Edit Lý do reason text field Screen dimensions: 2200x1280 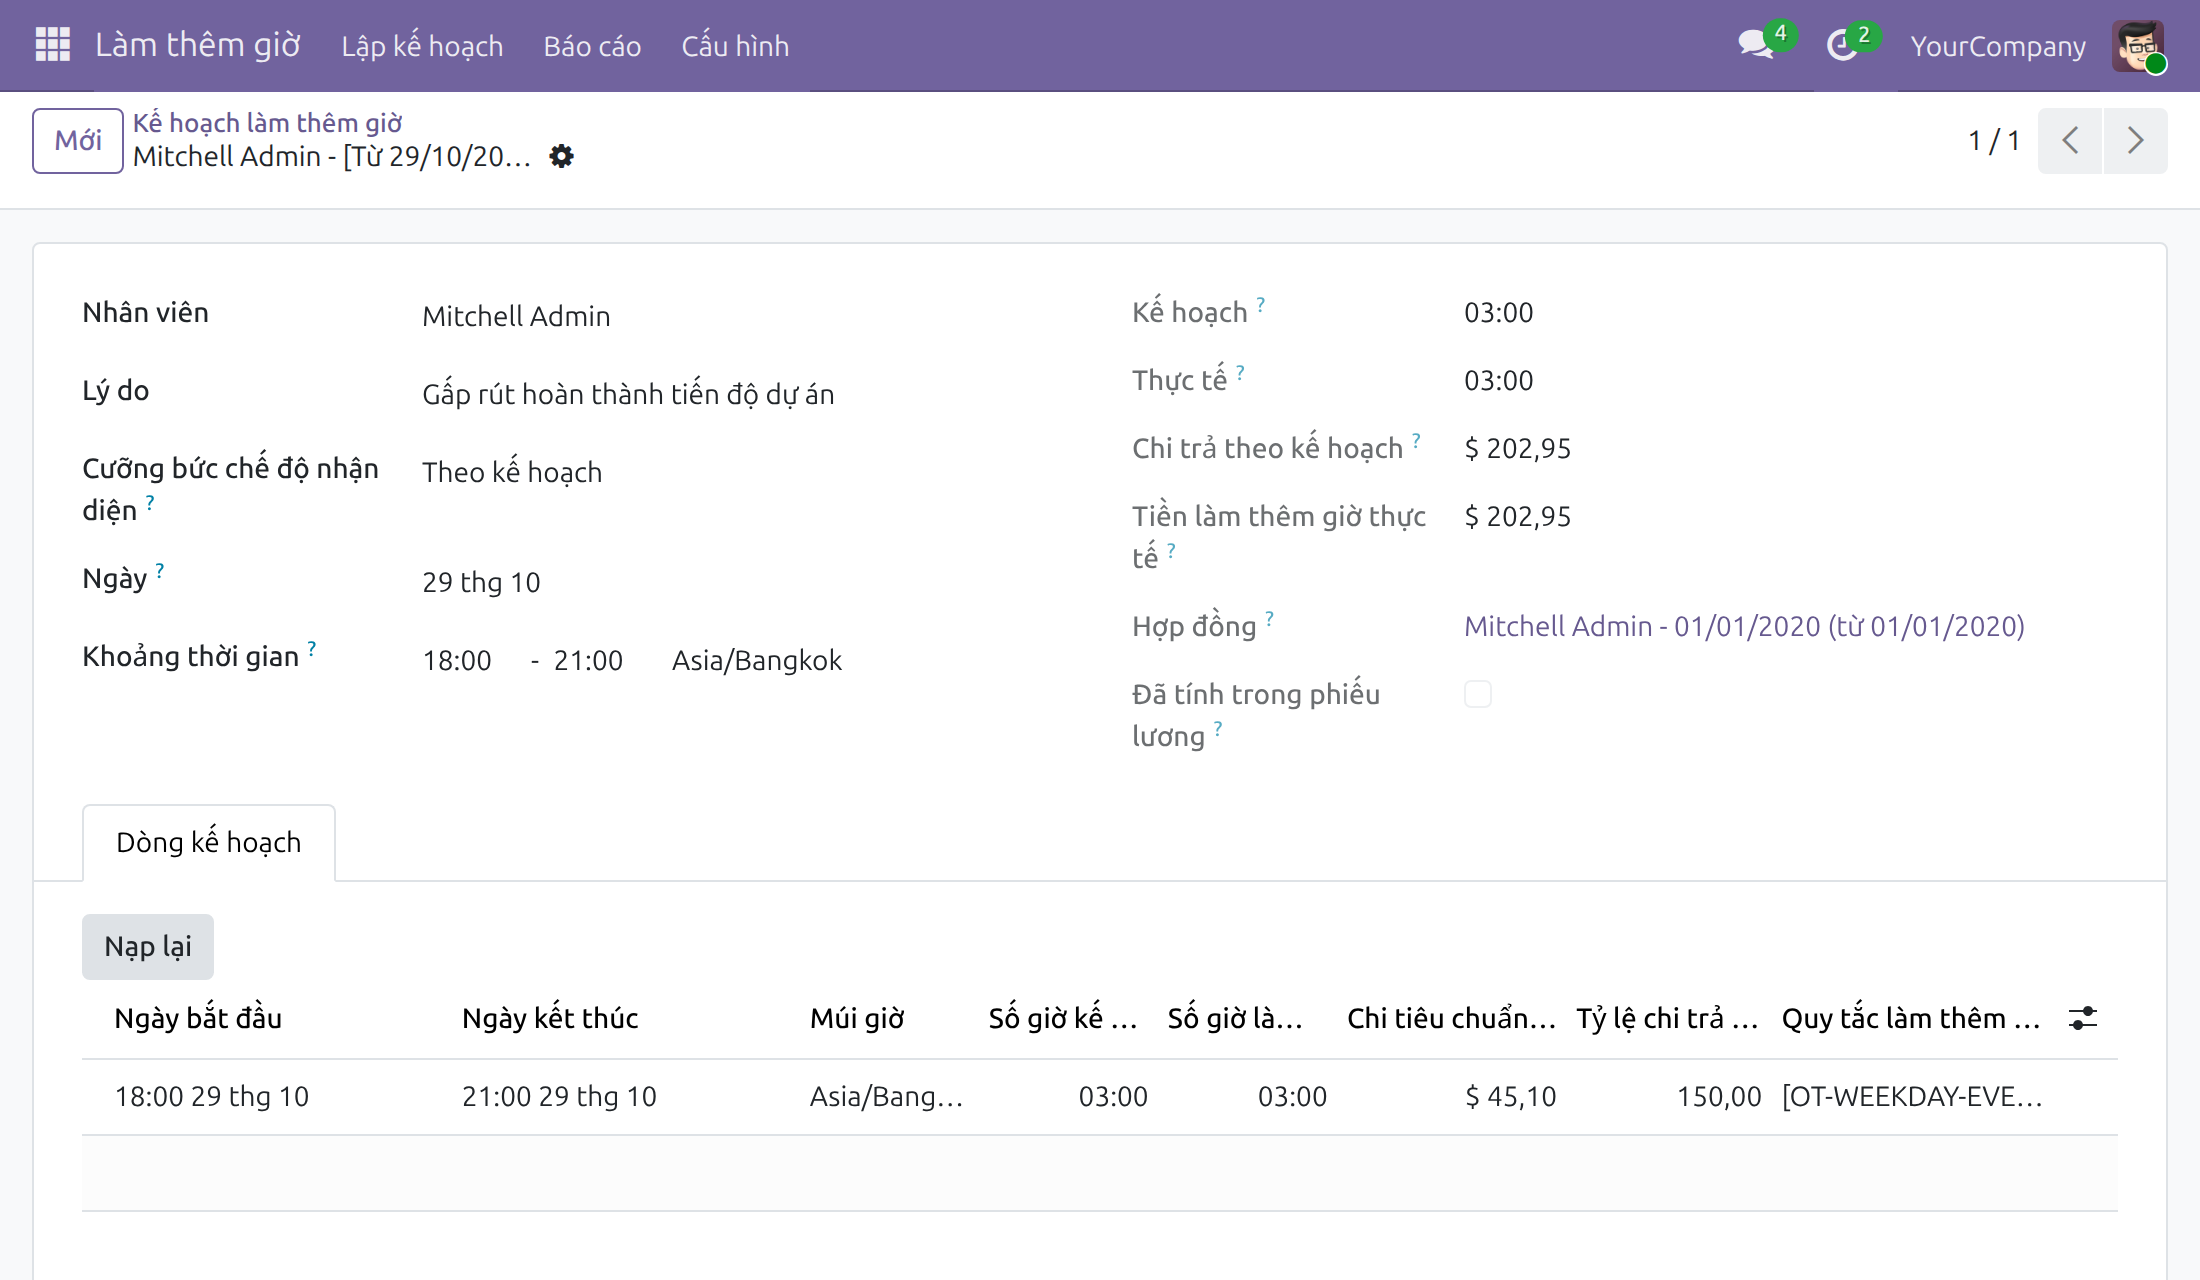pyautogui.click(x=740, y=394)
